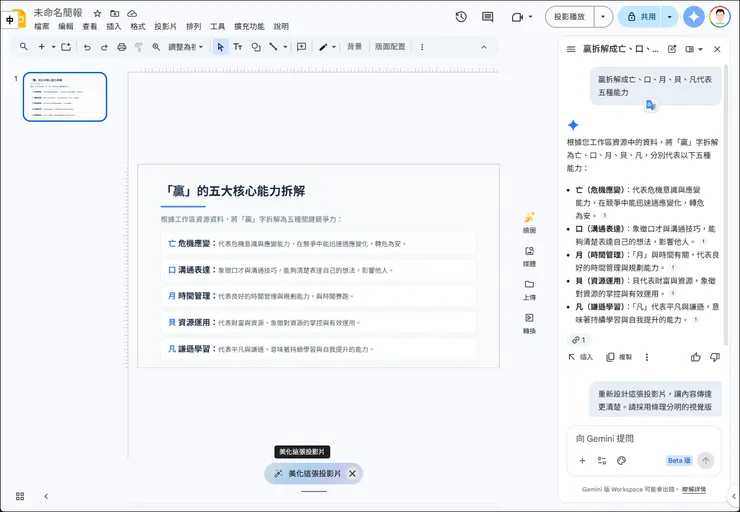The width and height of the screenshot is (740, 512).
Task: Redo the last action
Action: coord(104,47)
